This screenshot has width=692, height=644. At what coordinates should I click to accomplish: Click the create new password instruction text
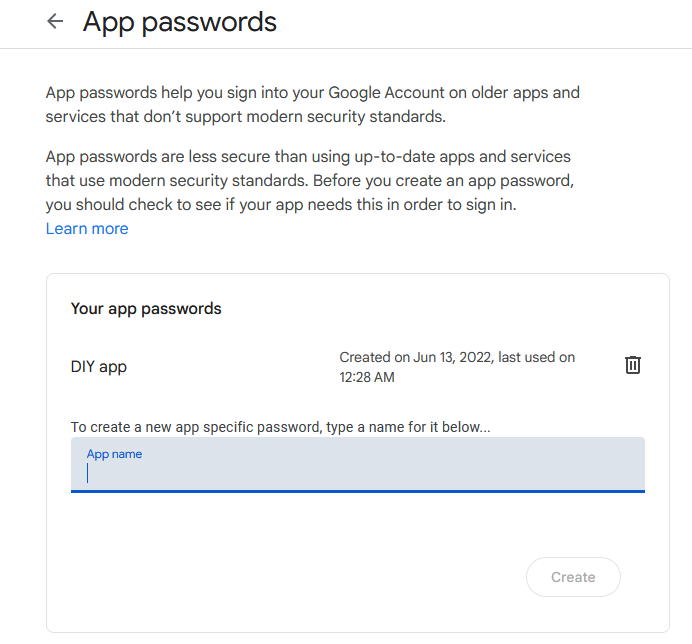click(x=280, y=427)
